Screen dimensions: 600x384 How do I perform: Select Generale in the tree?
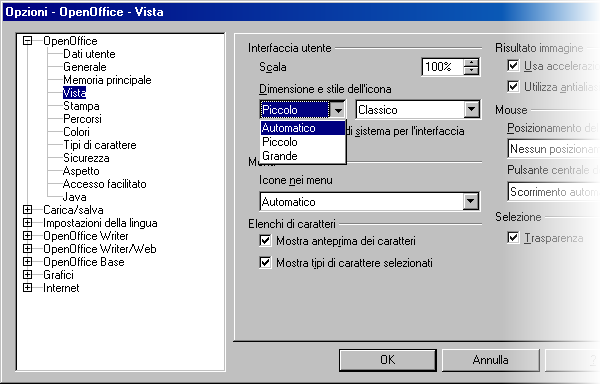pos(85,67)
